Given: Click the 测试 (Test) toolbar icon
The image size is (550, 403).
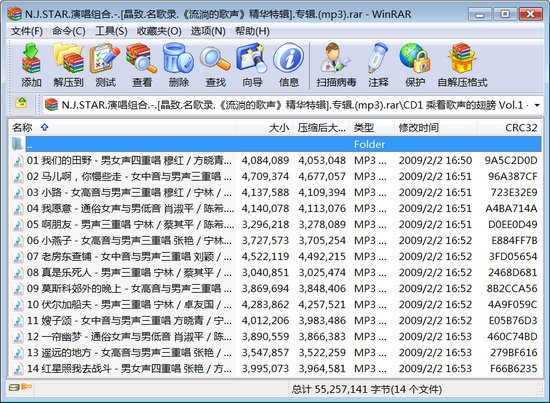Looking at the screenshot, I should [105, 58].
